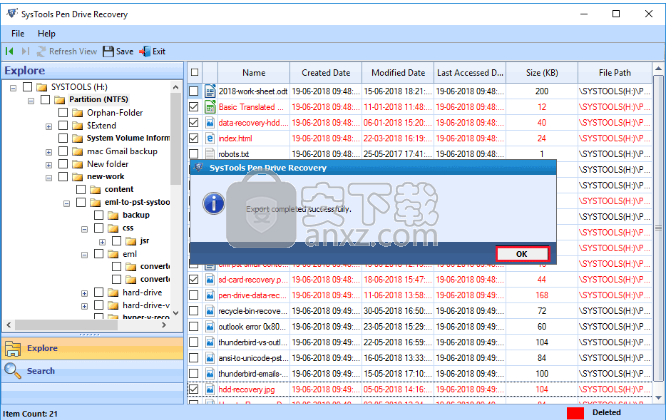This screenshot has width=668, height=420.
Task: Uncheck the hdd-recovery.jpg row checkbox
Action: click(x=194, y=389)
